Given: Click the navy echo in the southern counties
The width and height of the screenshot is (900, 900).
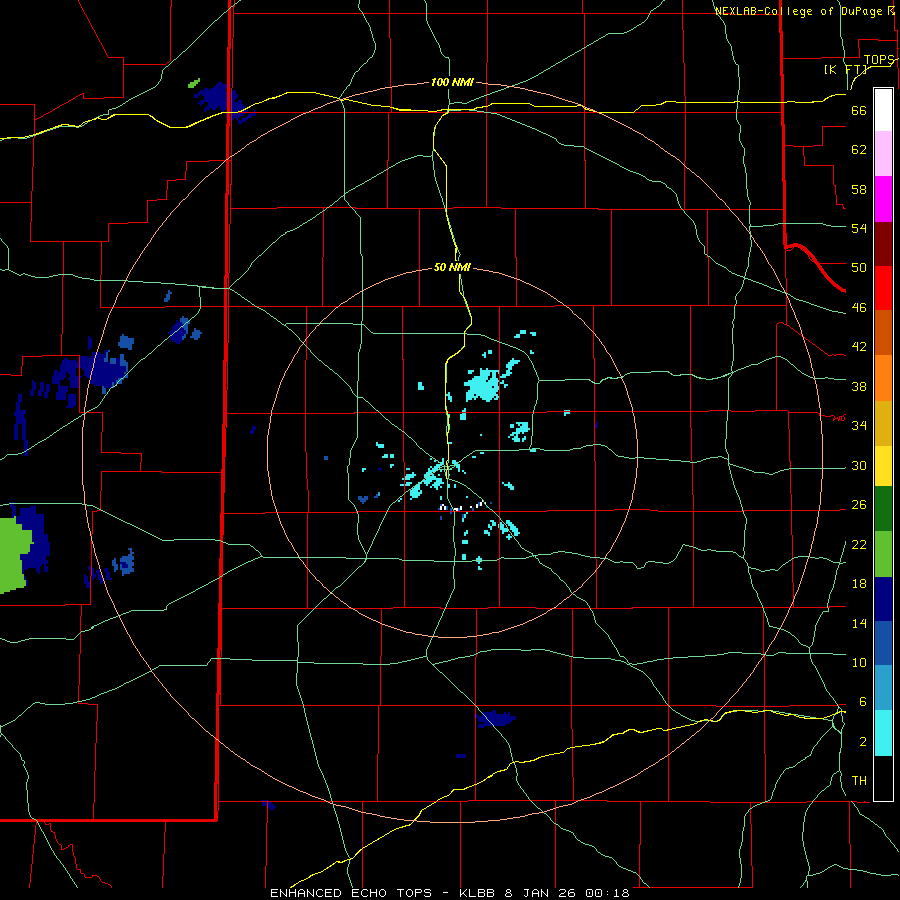Looking at the screenshot, I should coord(495,719).
